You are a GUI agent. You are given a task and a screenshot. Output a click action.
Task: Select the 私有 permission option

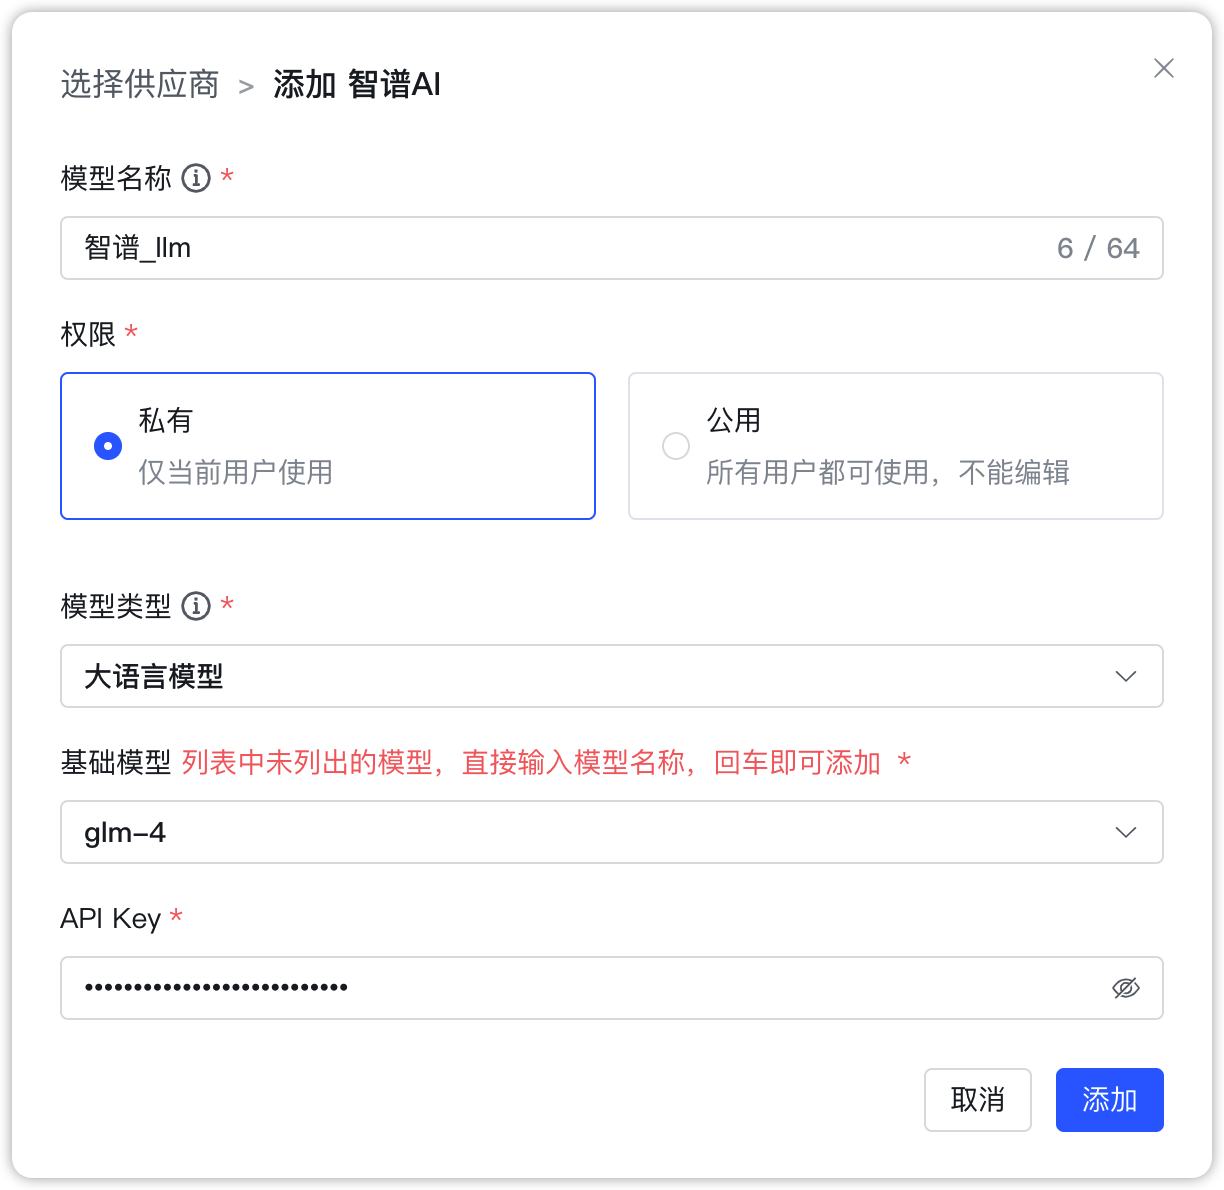[328, 446]
